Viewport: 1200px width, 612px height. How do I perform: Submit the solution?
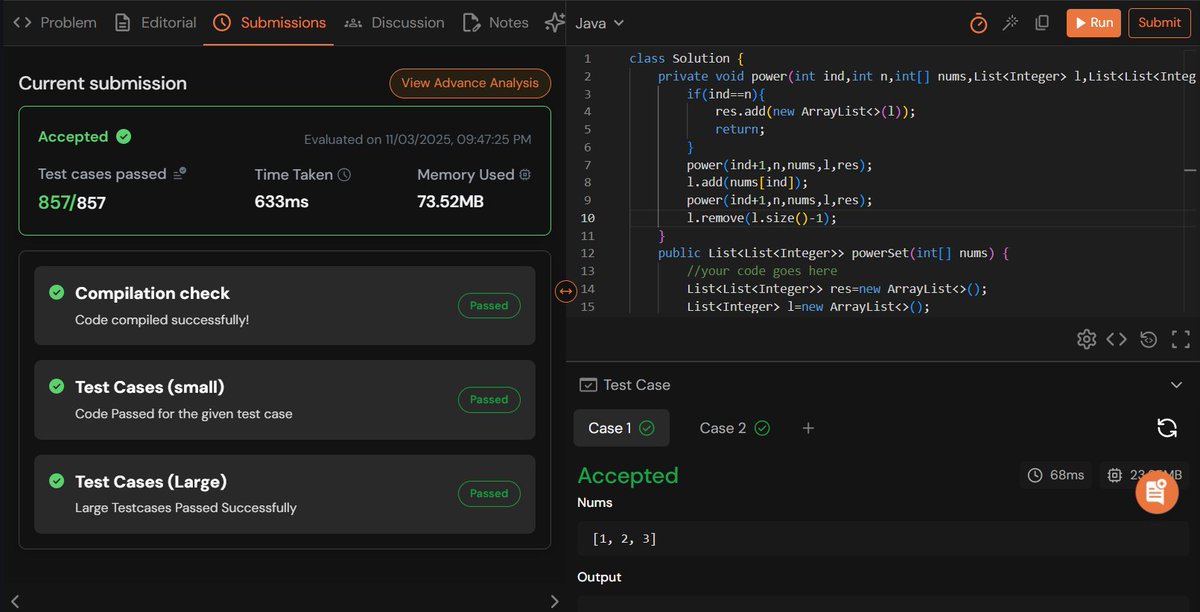1159,22
